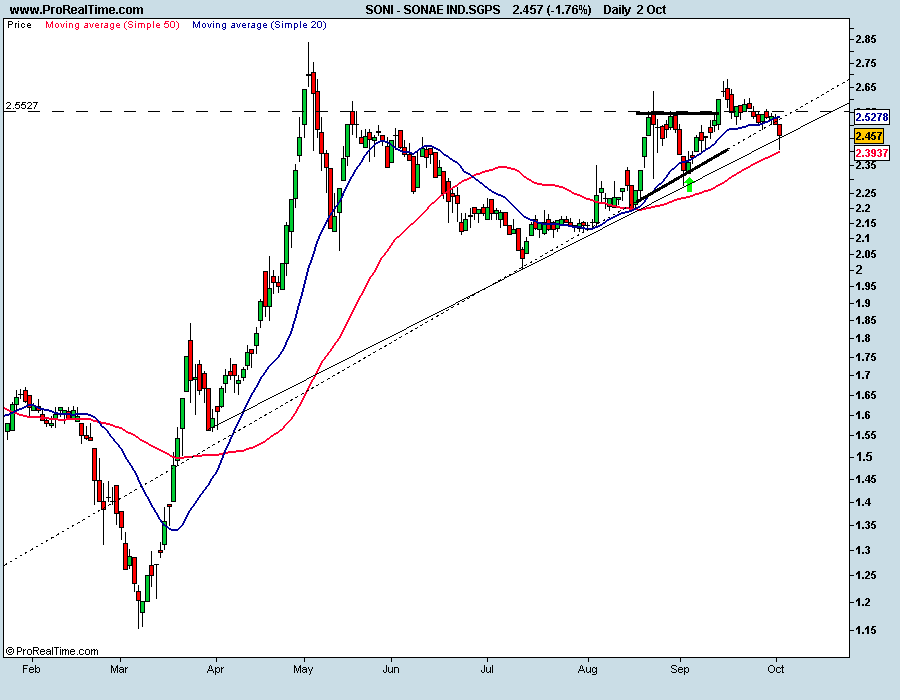The image size is (900, 700).
Task: Click the Feb label on the time axis
Action: tap(31, 669)
